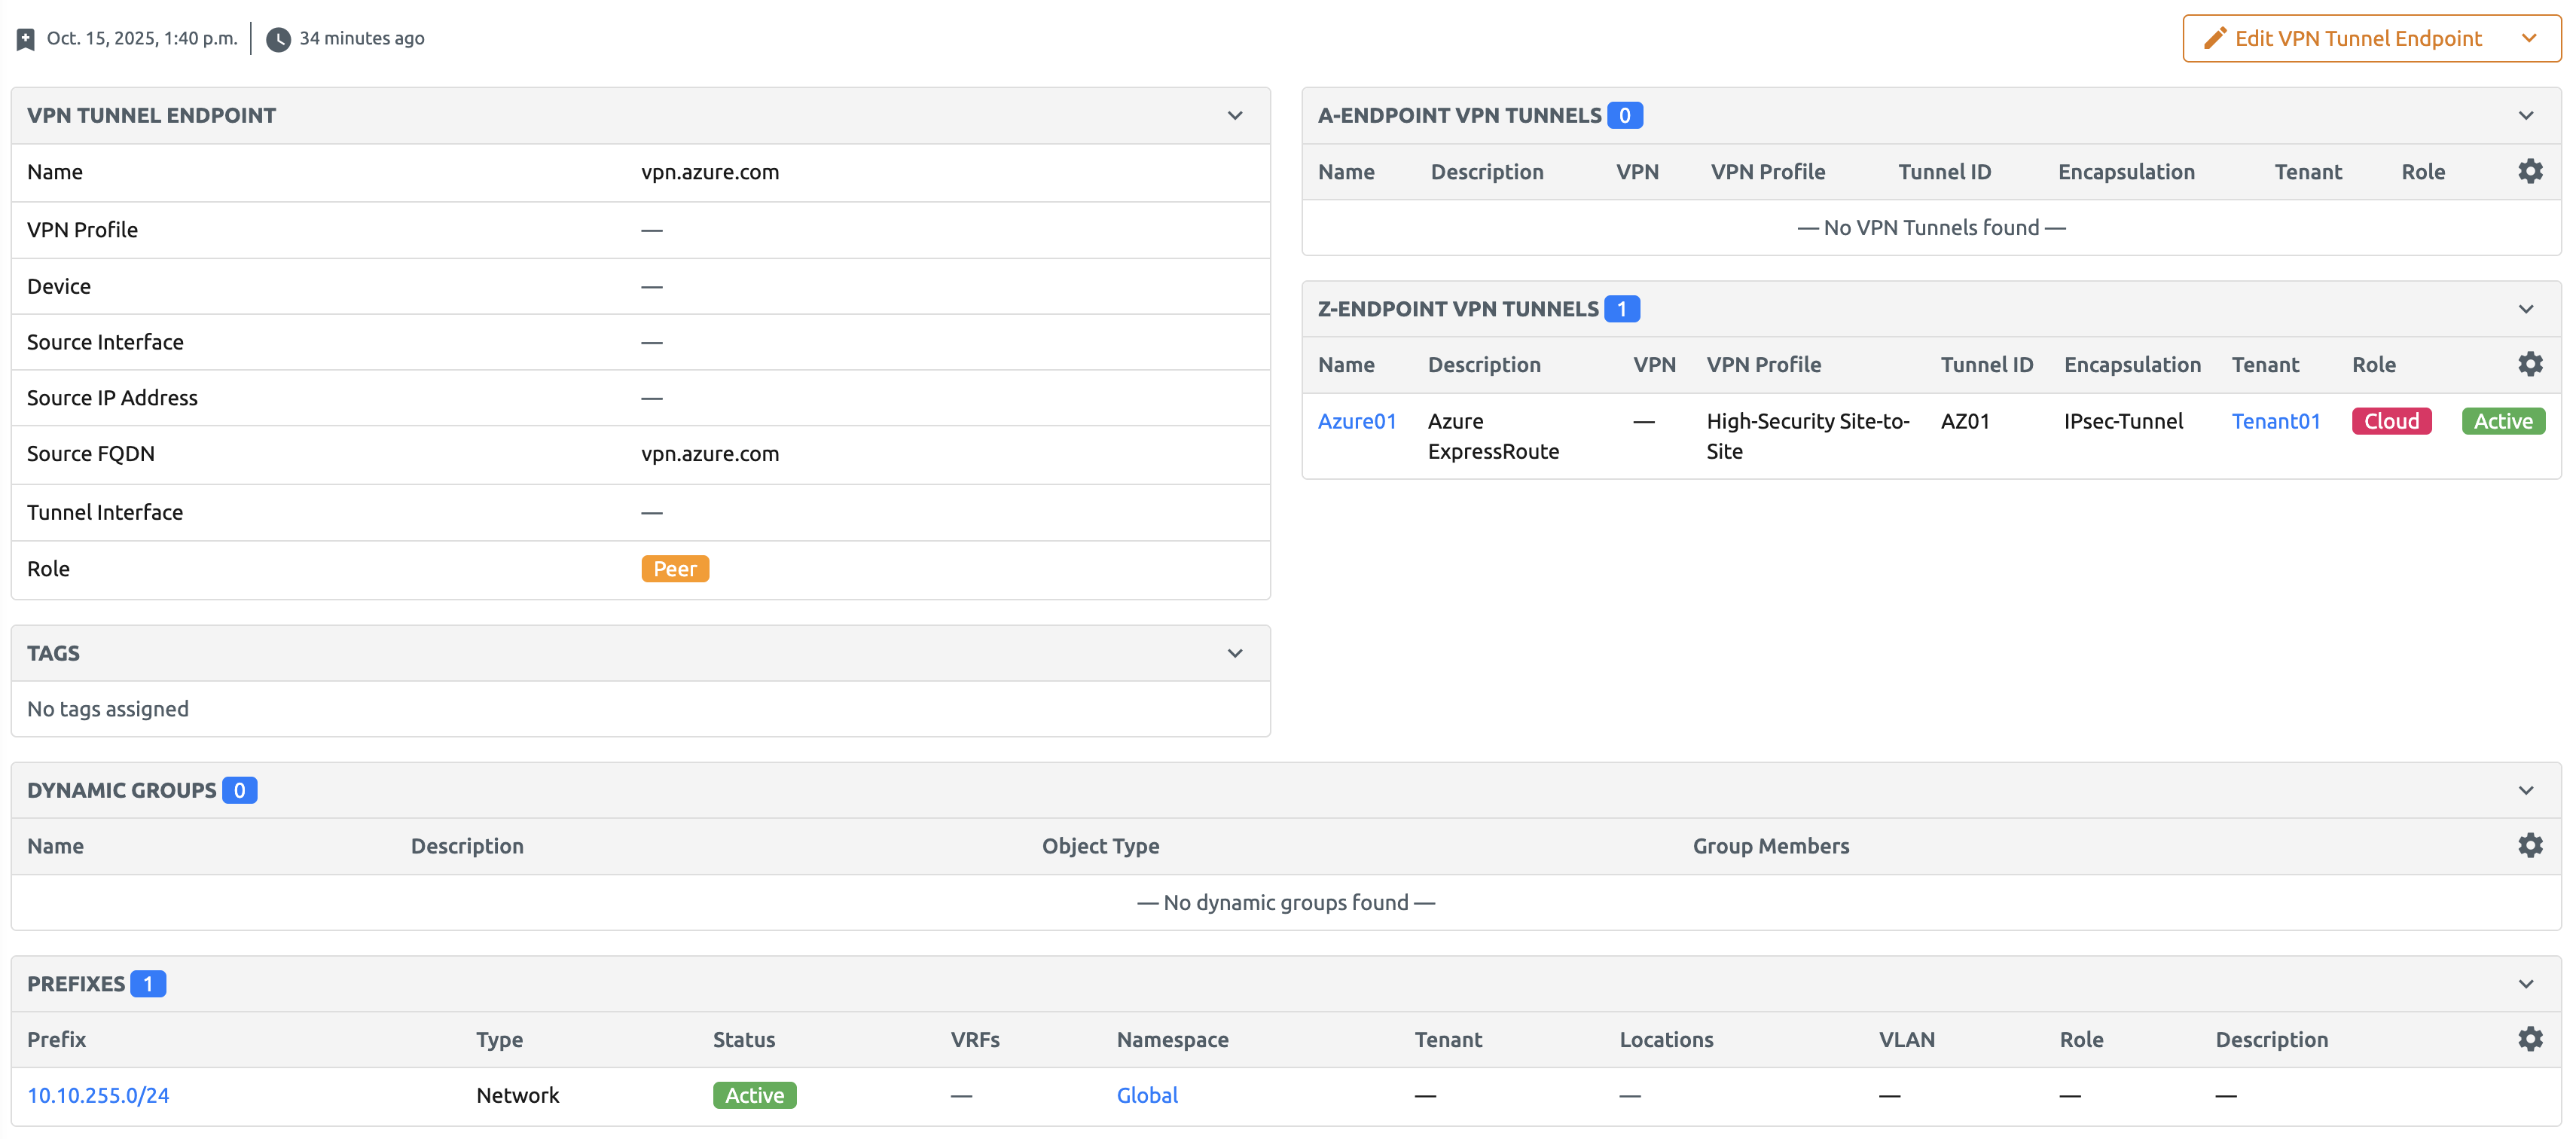This screenshot has height=1139, width=2576.
Task: Collapse the Tags section
Action: click(1236, 652)
